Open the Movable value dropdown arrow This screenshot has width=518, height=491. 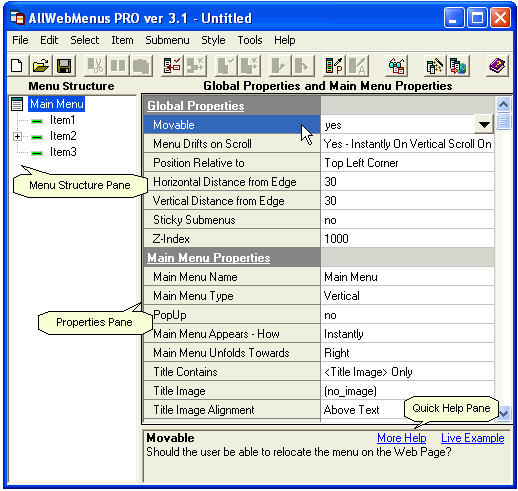click(x=484, y=125)
